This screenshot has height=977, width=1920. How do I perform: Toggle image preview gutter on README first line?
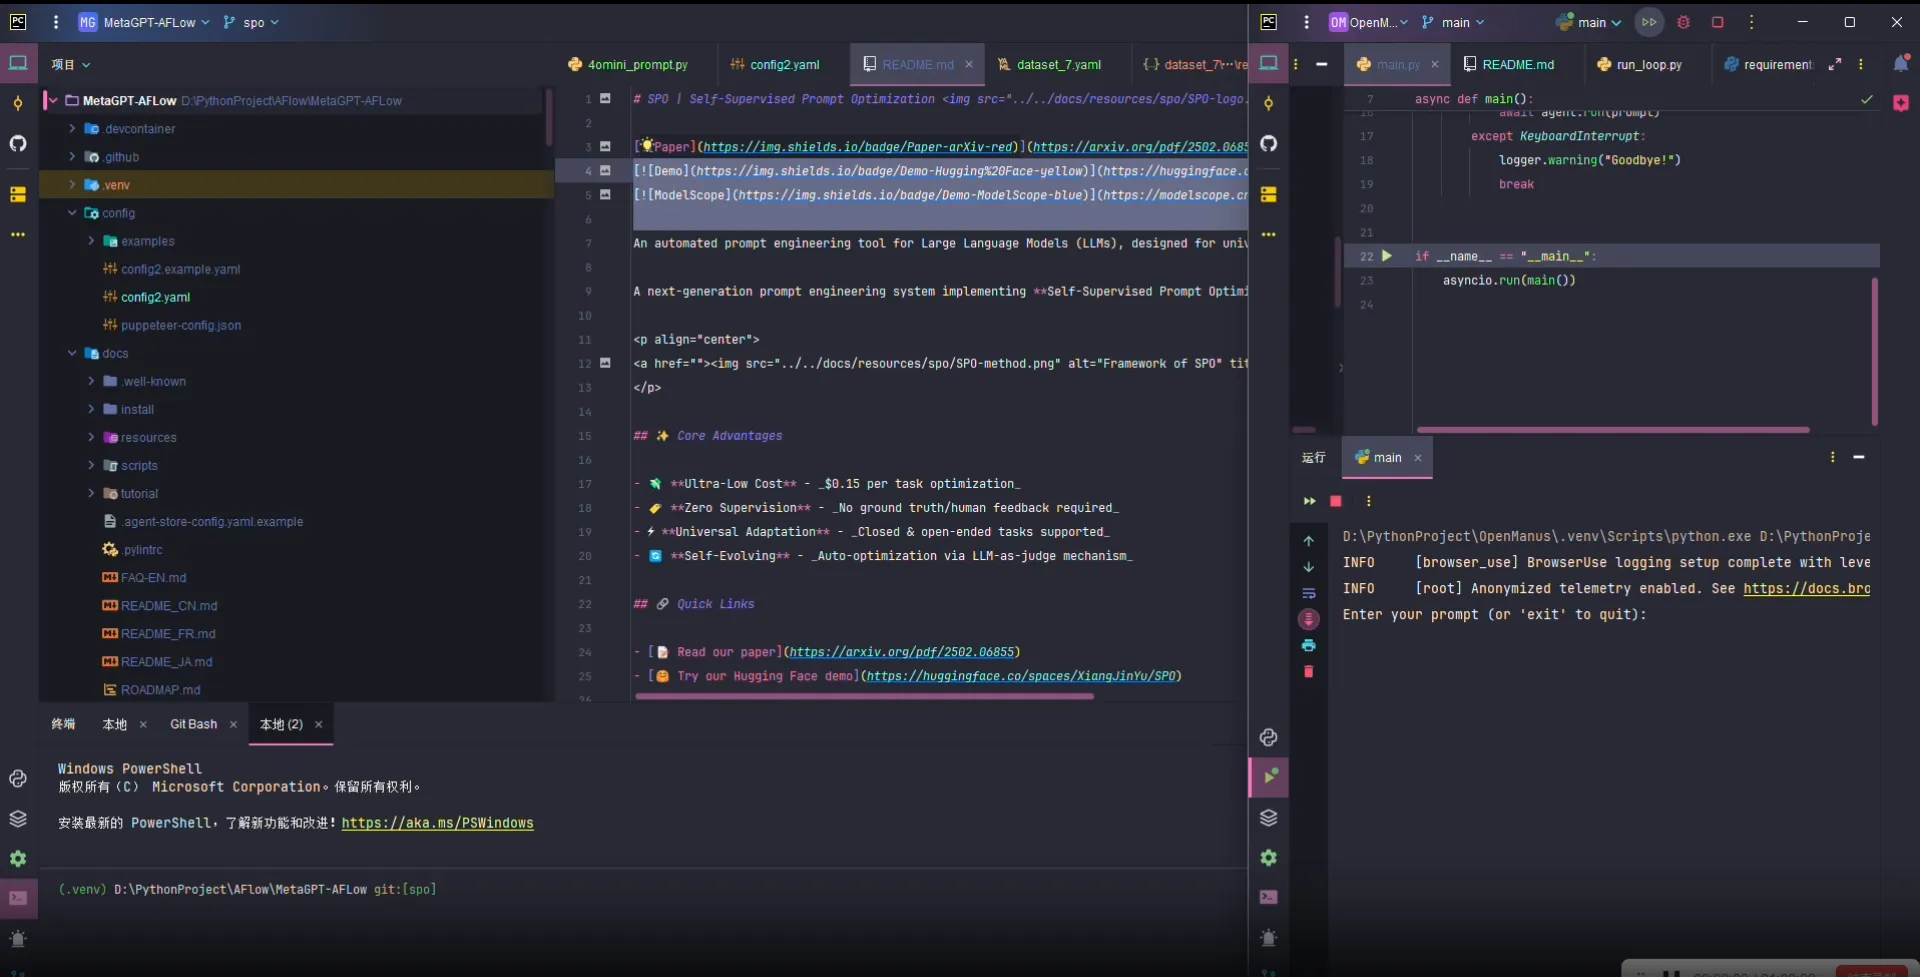[x=605, y=99]
